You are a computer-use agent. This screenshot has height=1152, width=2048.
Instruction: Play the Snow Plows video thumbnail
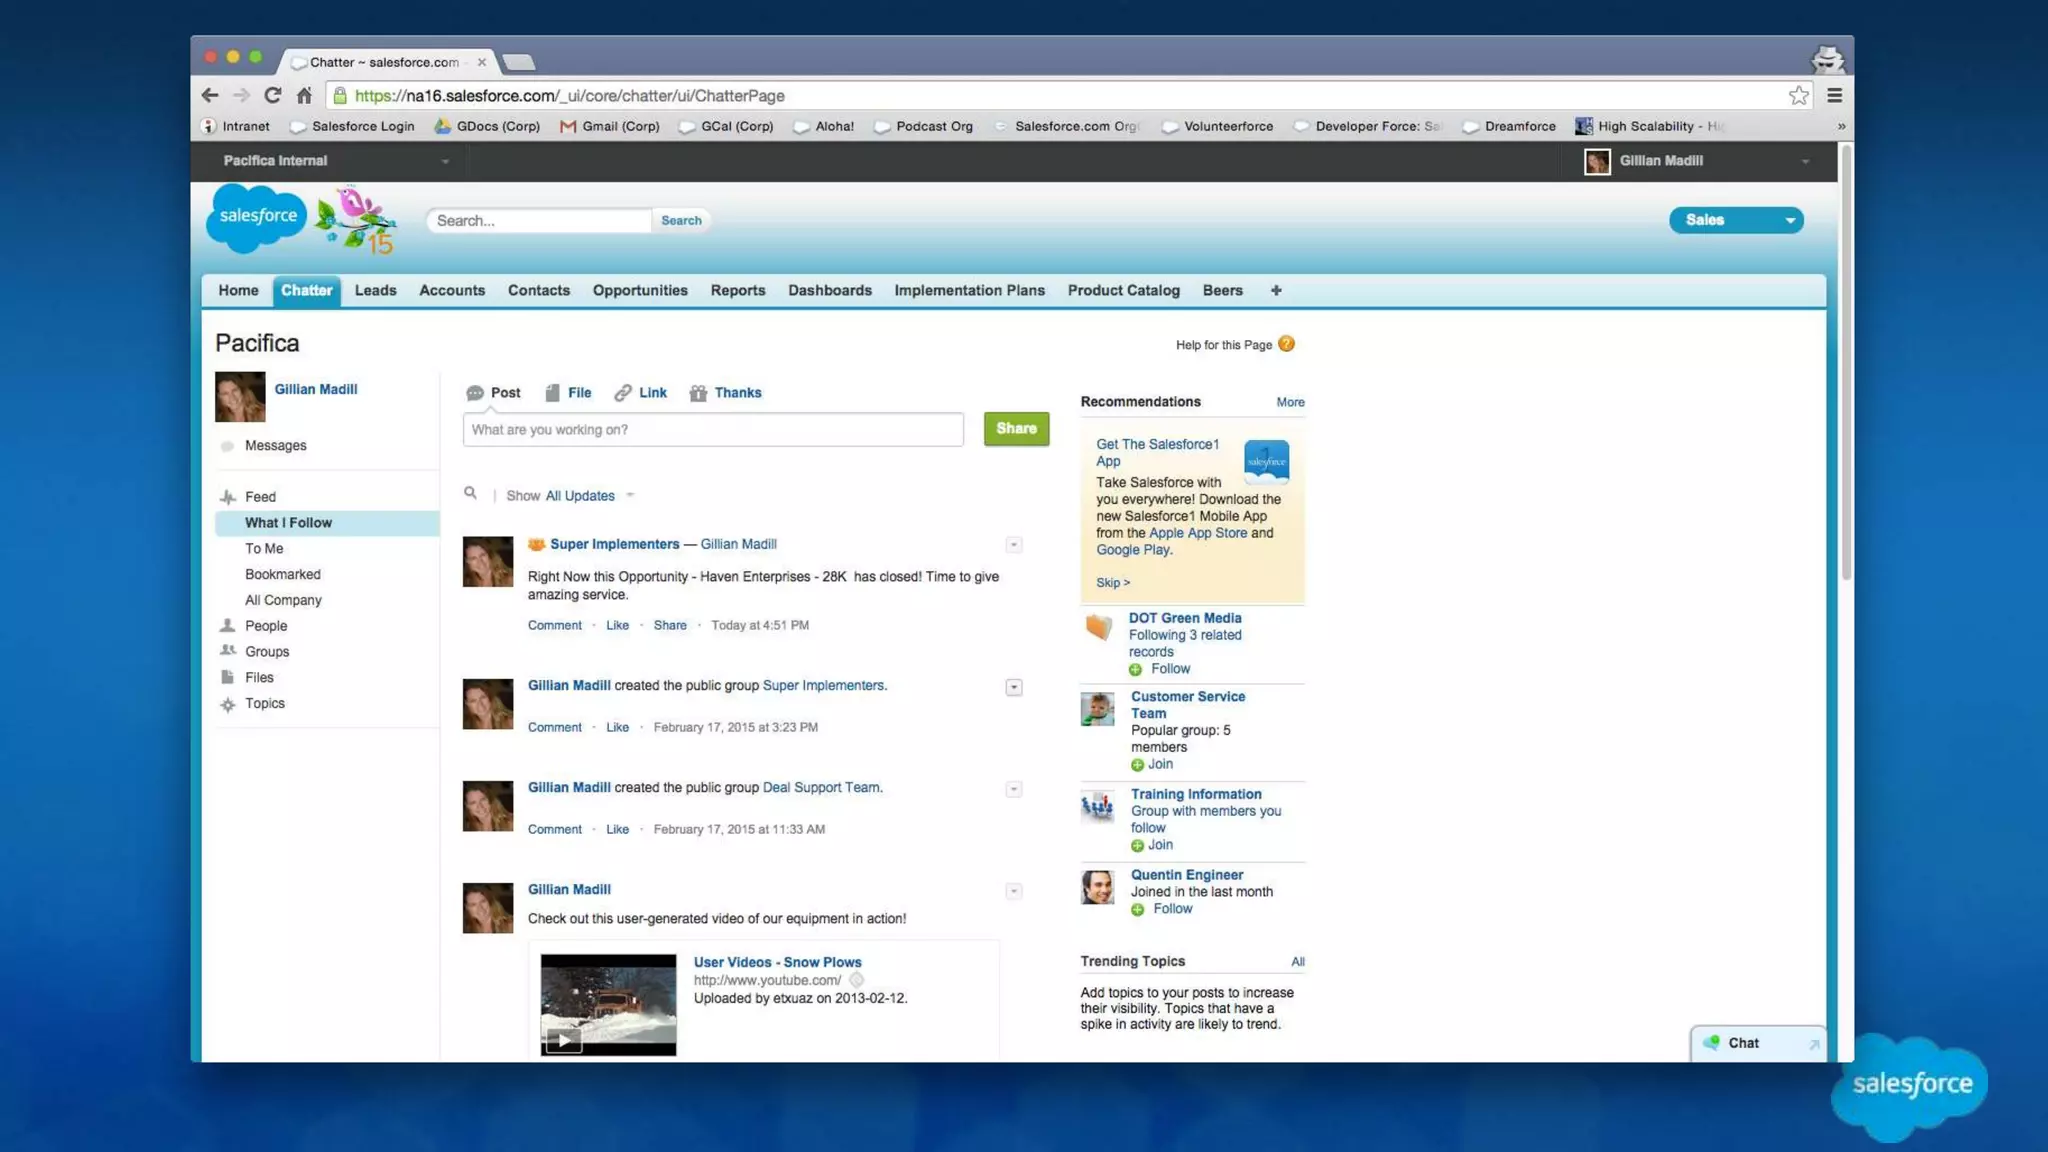pos(563,1040)
